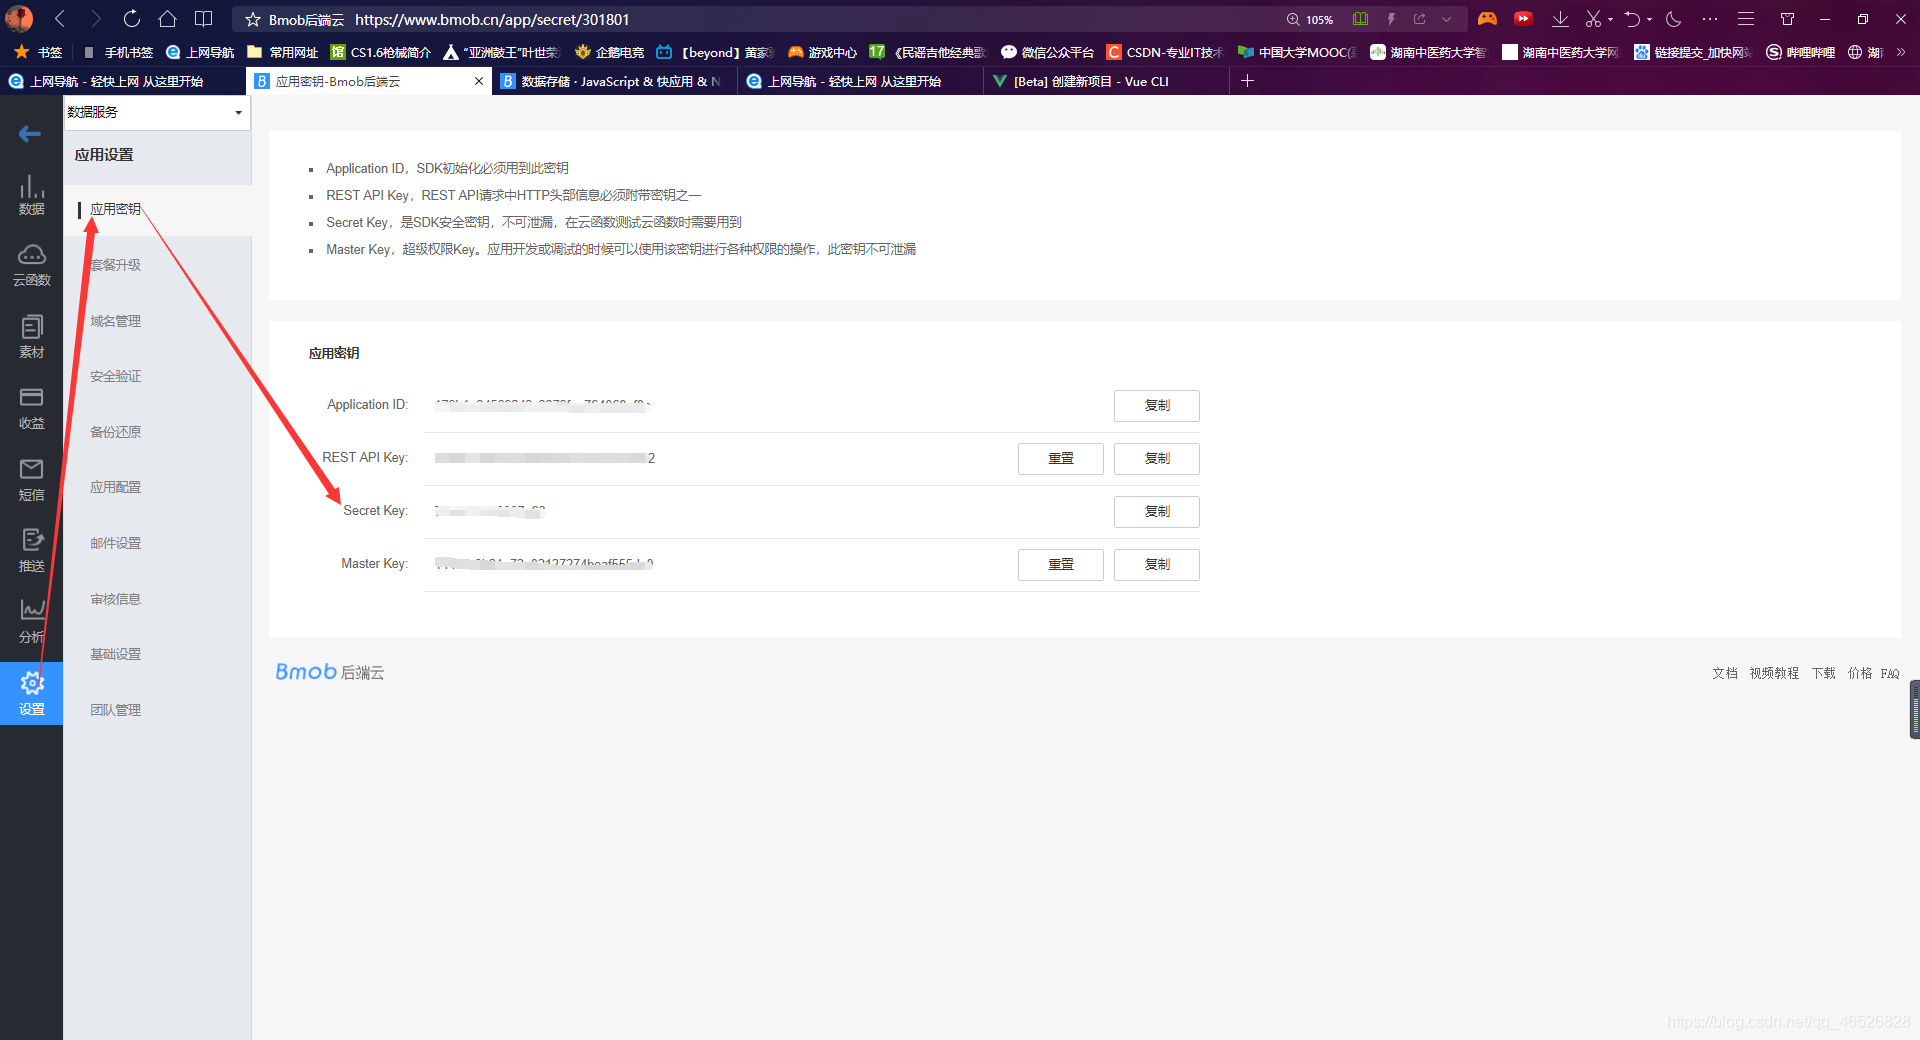Viewport: 1920px width, 1040px height.
Task: Click the 设置 settings gear in the sidebar
Action: [31, 691]
